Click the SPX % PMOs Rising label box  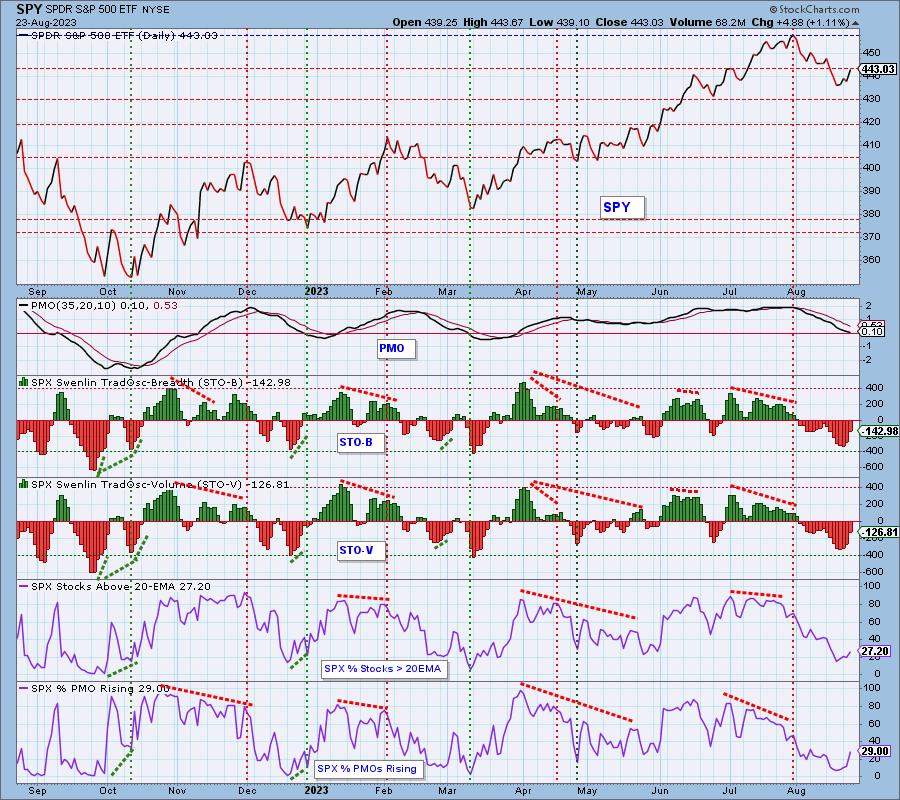[x=370, y=768]
